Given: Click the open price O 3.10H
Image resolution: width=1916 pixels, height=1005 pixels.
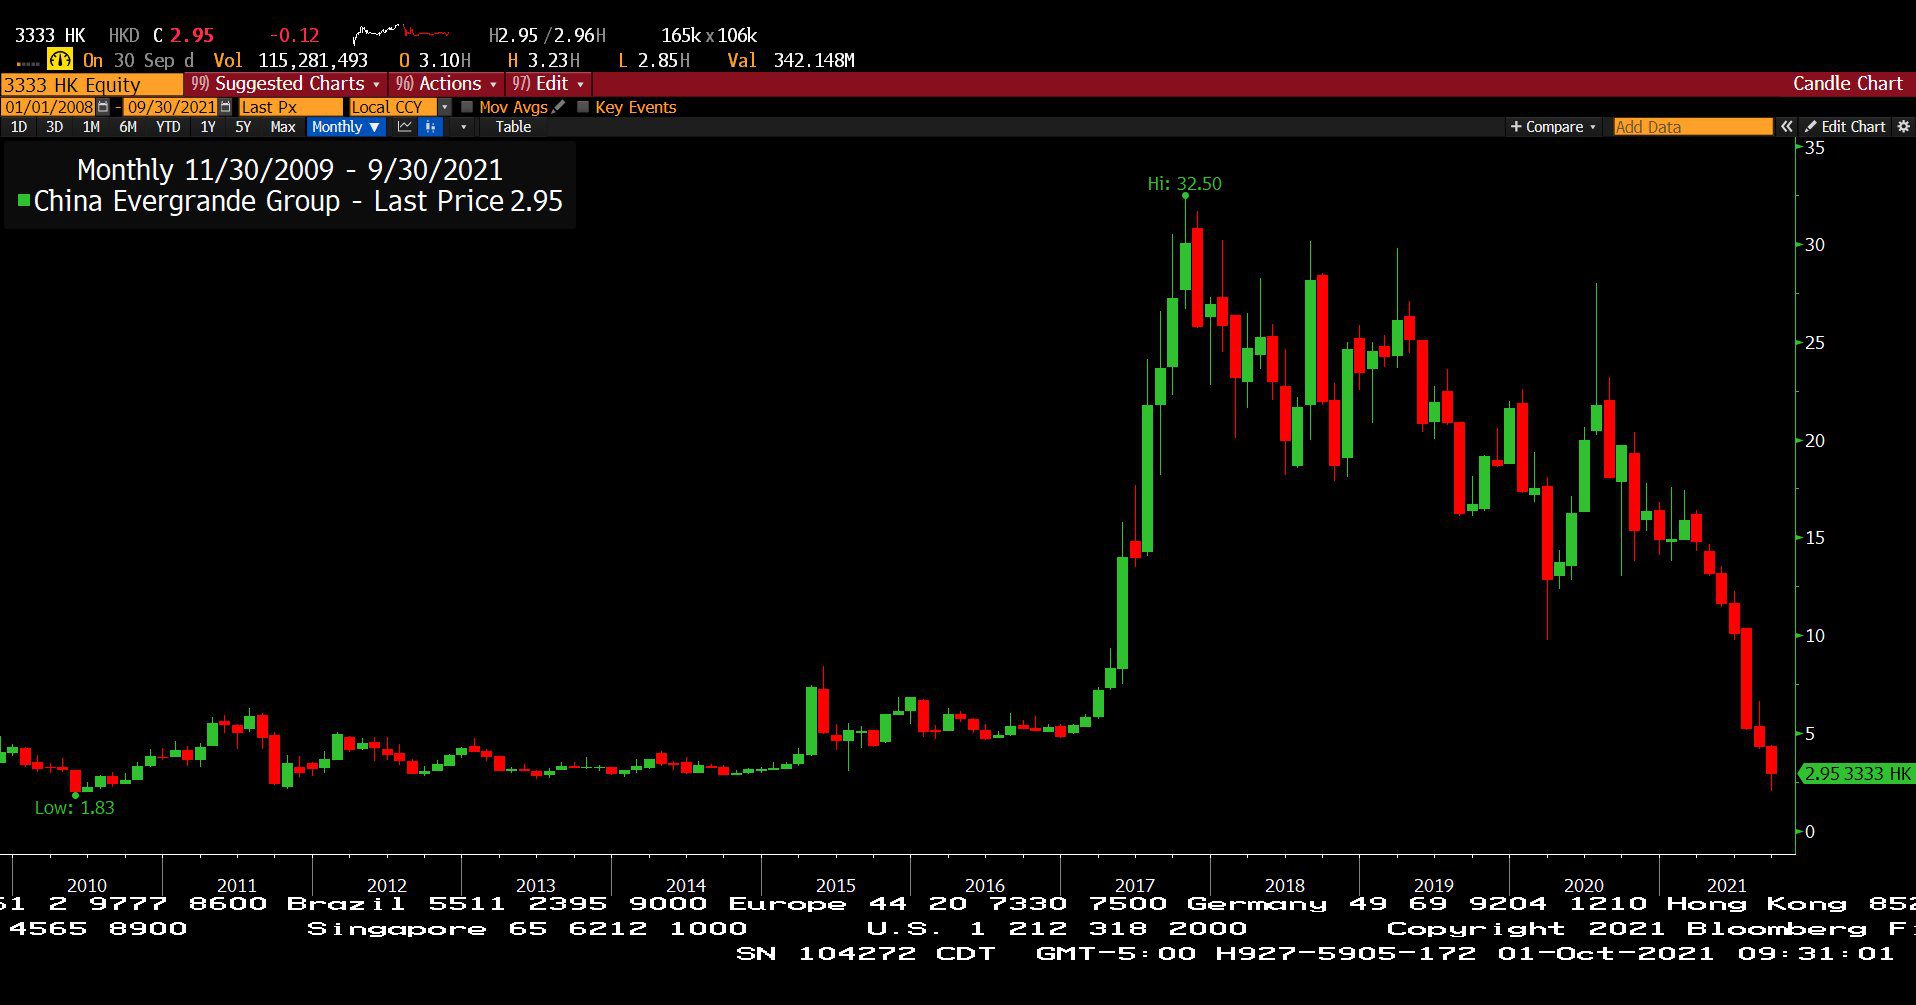Looking at the screenshot, I should (x=435, y=61).
